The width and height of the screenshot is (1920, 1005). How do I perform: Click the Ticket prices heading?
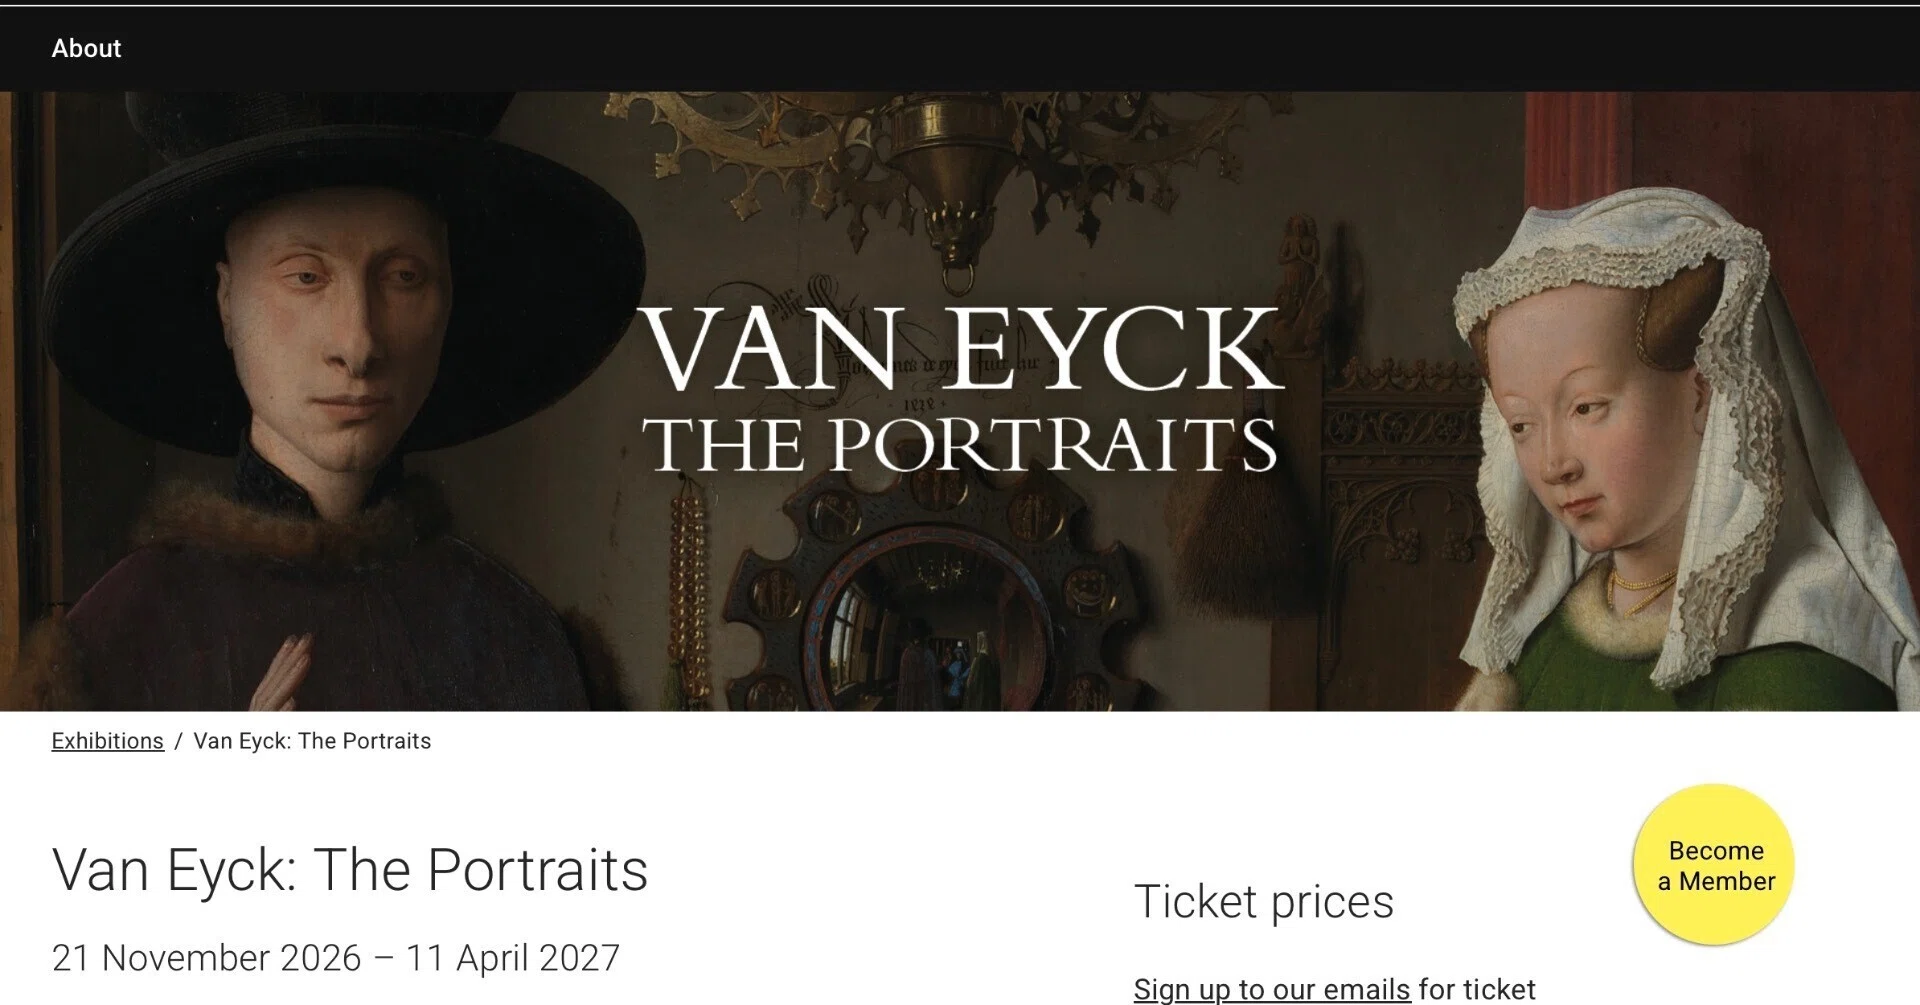point(1263,902)
